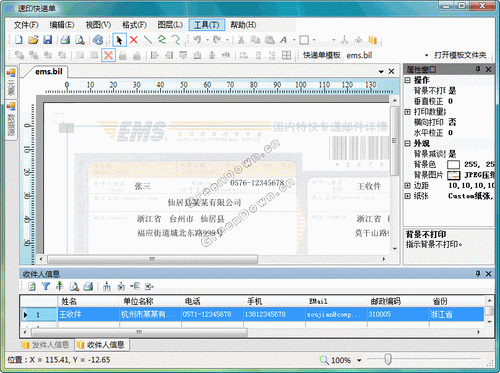
Task: Choose the green line drawing tool
Action: click(148, 40)
